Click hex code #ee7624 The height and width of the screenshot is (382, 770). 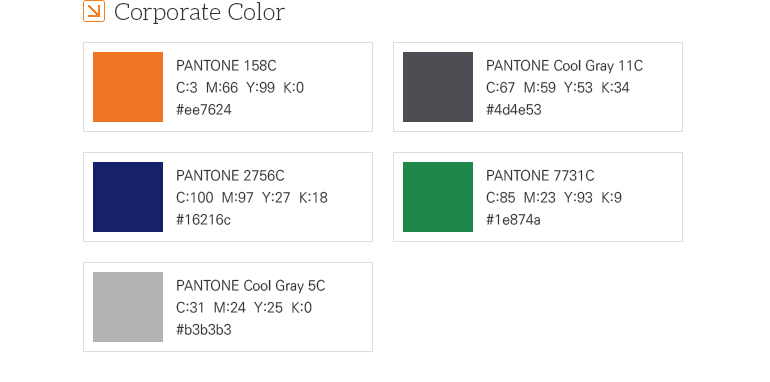(204, 109)
